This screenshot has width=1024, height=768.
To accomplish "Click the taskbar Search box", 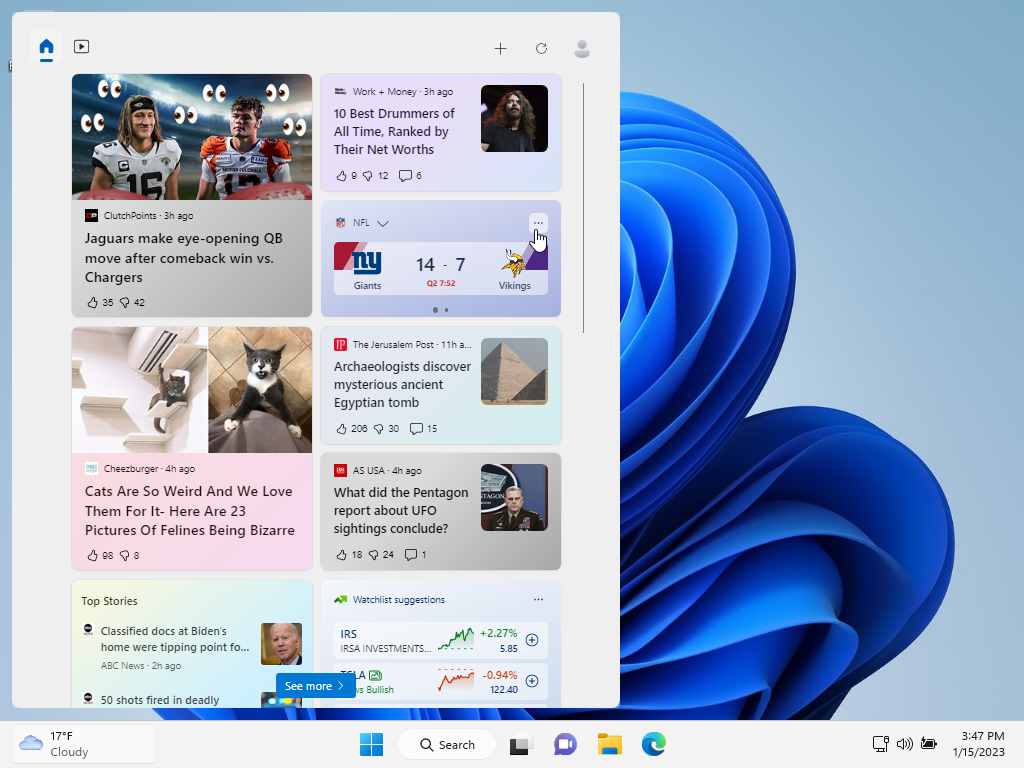I will click(x=447, y=744).
